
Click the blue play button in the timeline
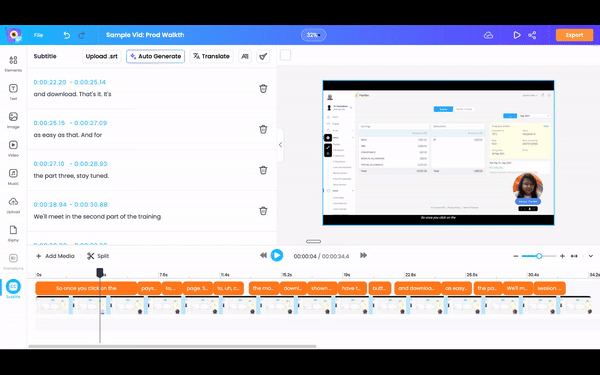(277, 255)
